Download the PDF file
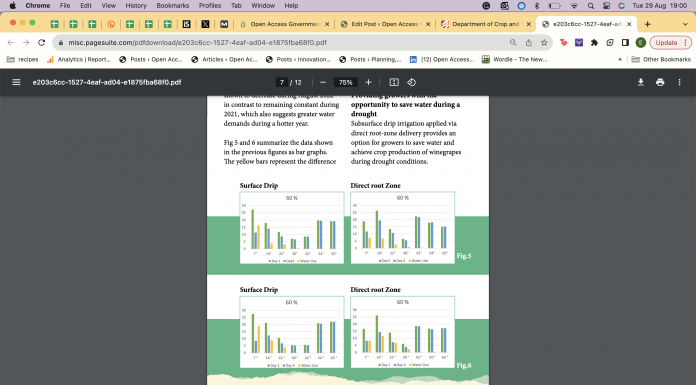Viewport: 696px width, 385px height. click(x=641, y=82)
